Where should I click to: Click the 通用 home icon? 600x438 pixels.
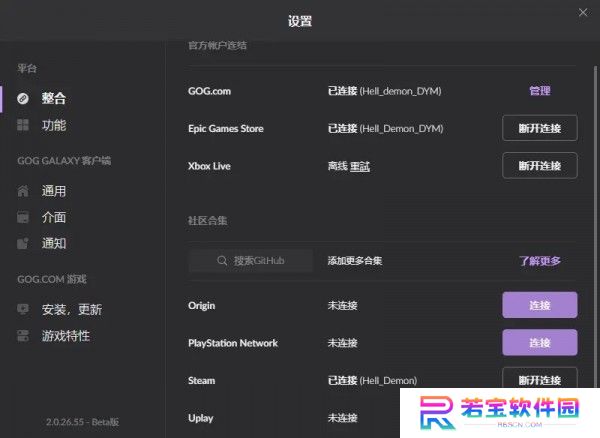click(23, 191)
